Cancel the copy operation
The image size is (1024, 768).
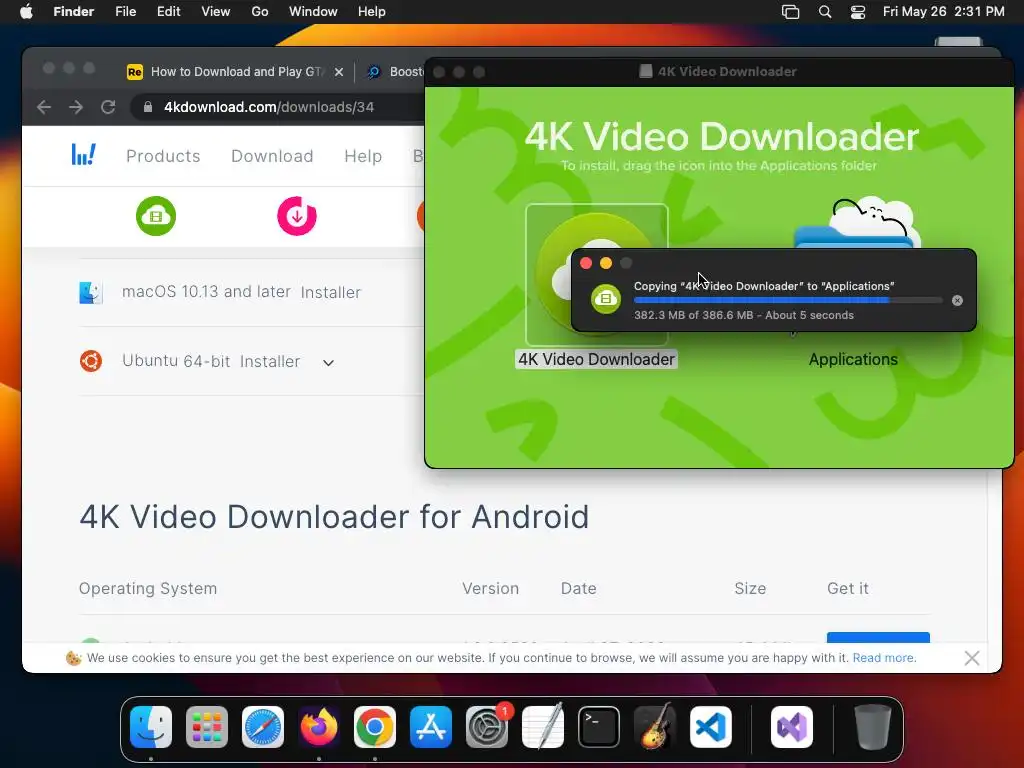tap(957, 300)
